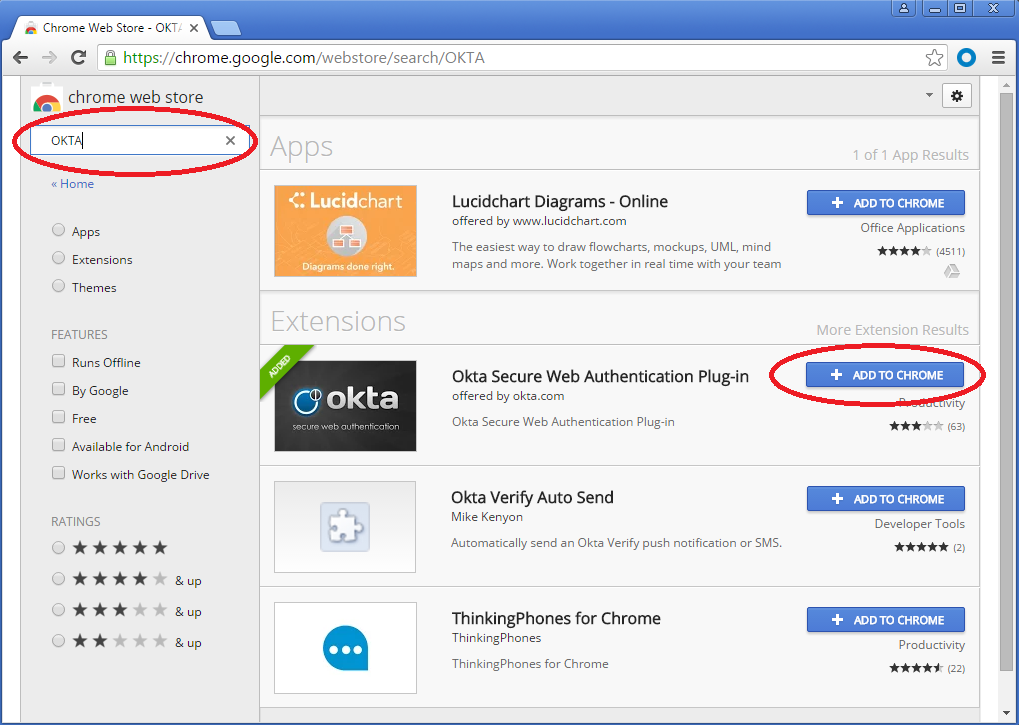1019x725 pixels.
Task: Click the Mike Kenyon author text
Action: 487,517
